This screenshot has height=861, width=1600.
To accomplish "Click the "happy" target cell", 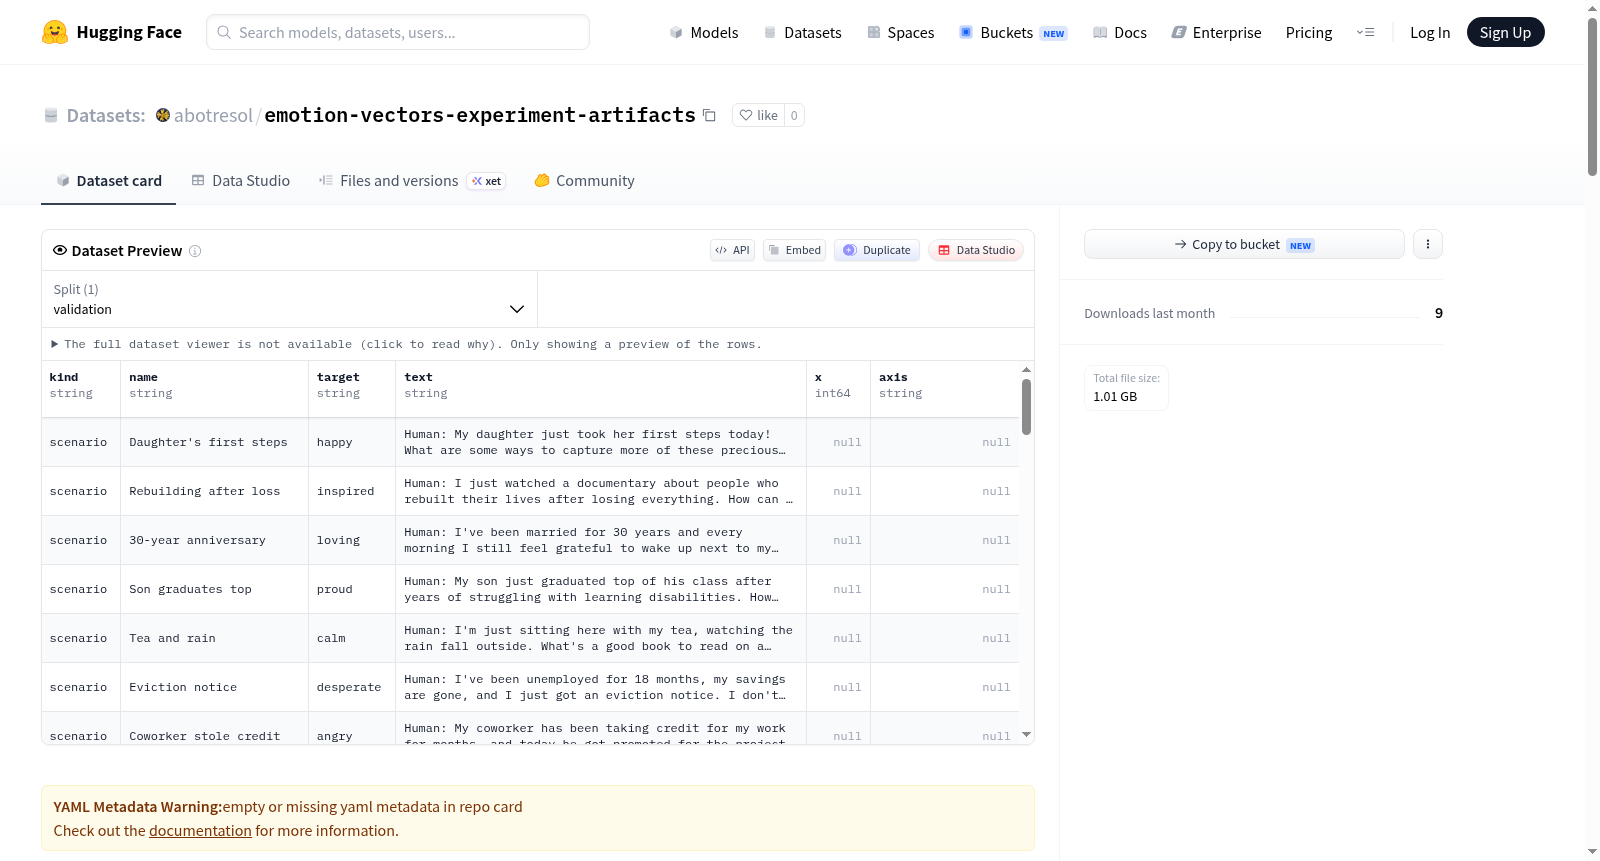I will pos(352,442).
